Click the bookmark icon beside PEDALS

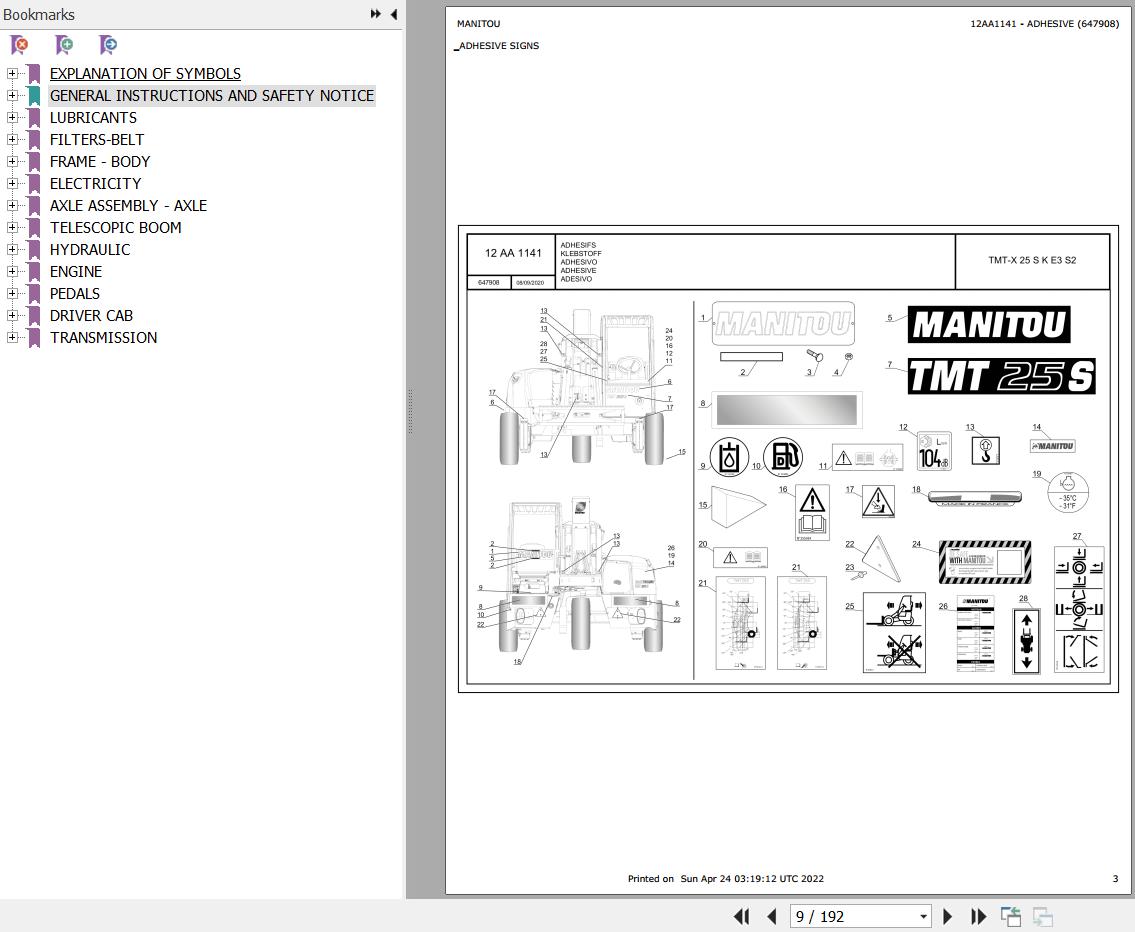click(x=33, y=295)
